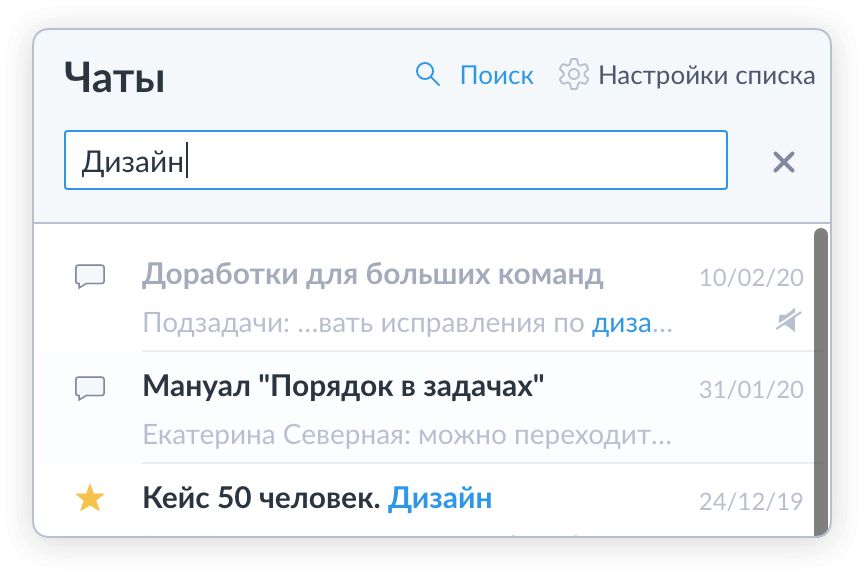Image resolution: width=864 pixels, height=574 pixels.
Task: Click the Екатерина Северная message preview
Action: pyautogui.click(x=407, y=436)
